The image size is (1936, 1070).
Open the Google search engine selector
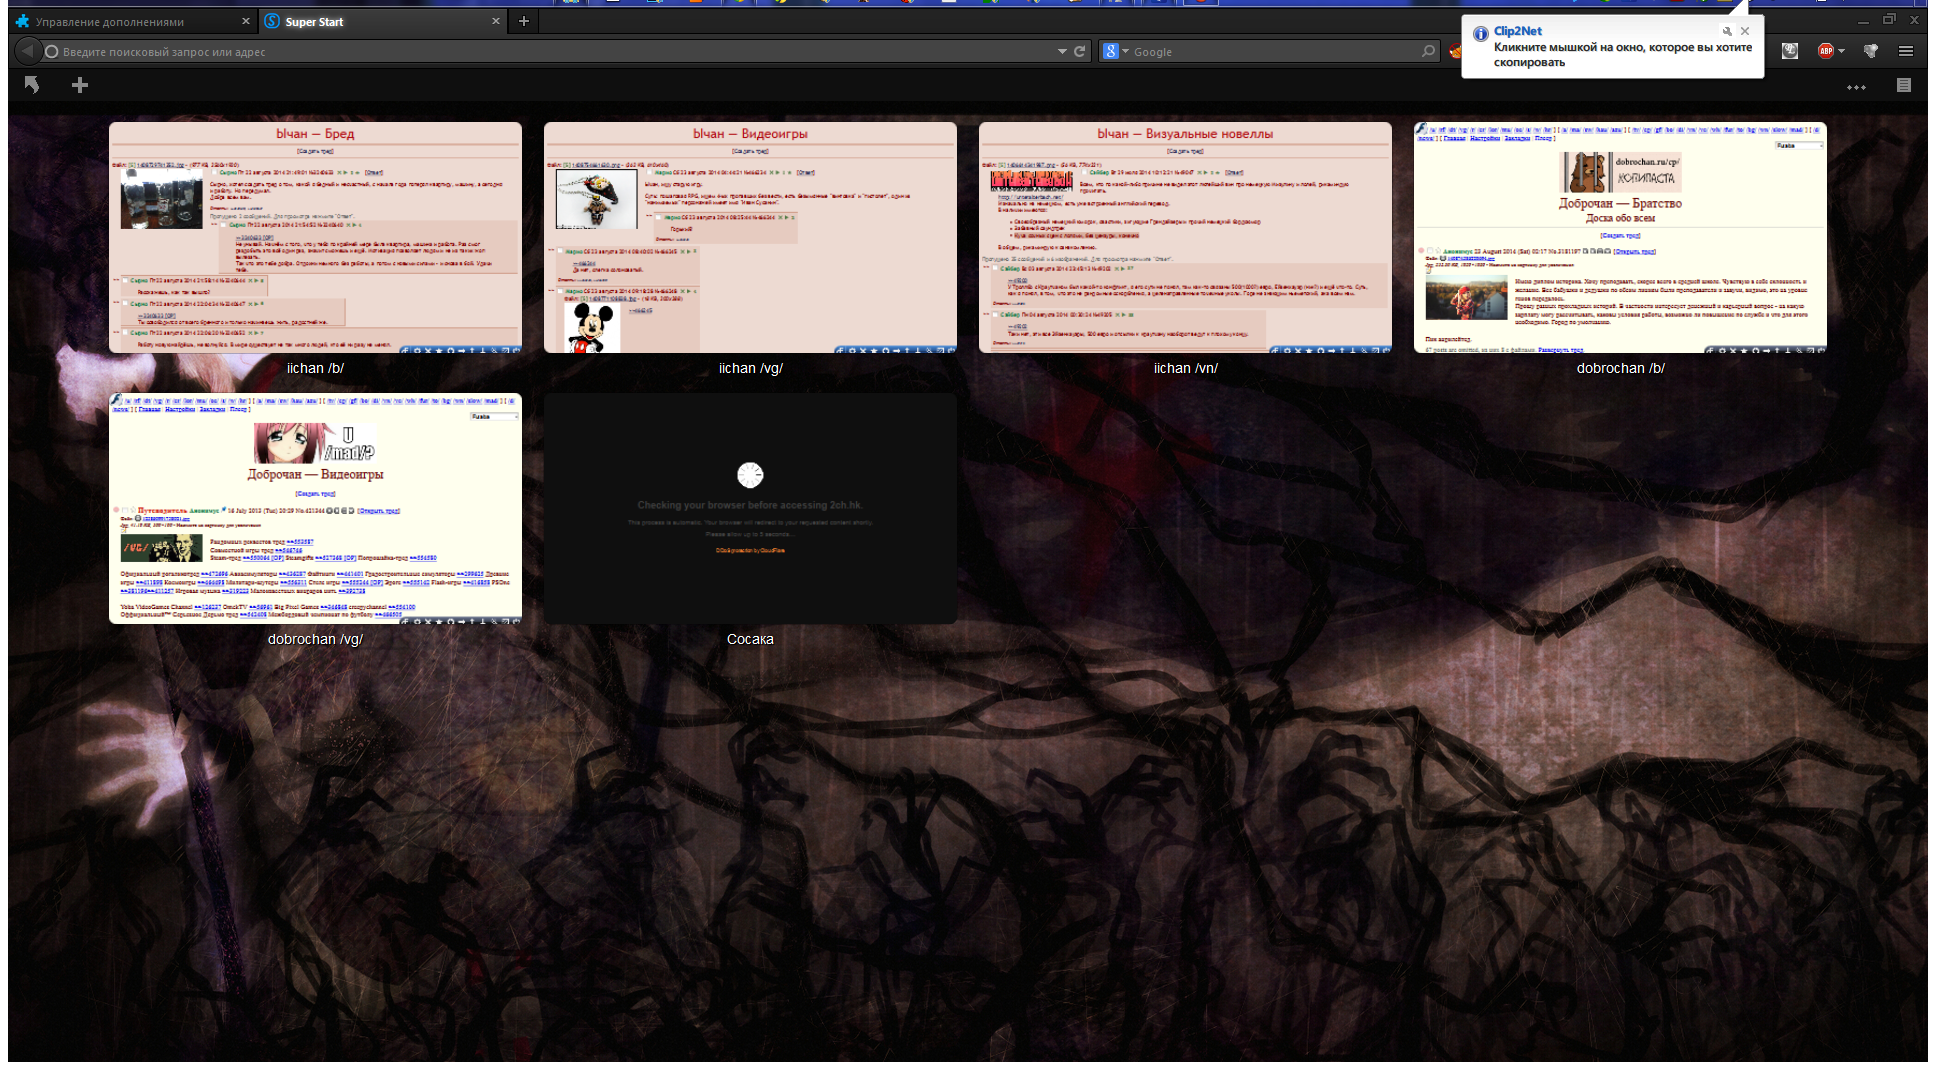coord(1115,51)
